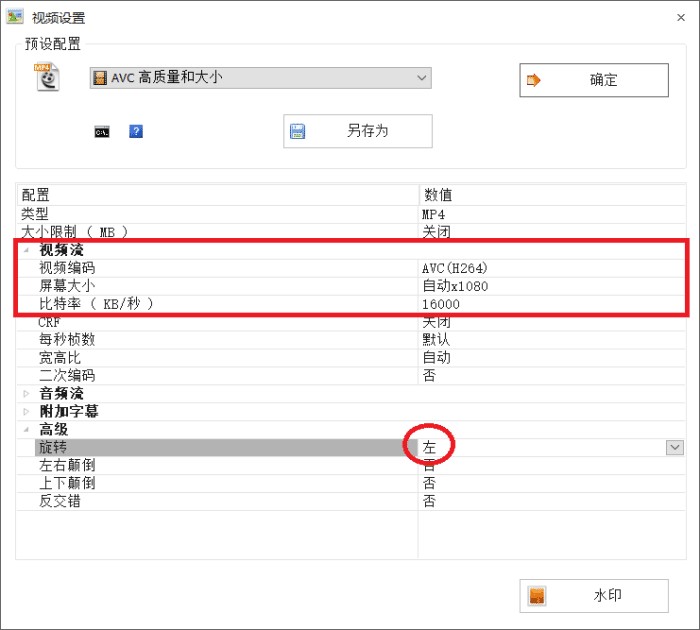The image size is (700, 630).
Task: Click the app icon in the title bar
Action: point(15,17)
